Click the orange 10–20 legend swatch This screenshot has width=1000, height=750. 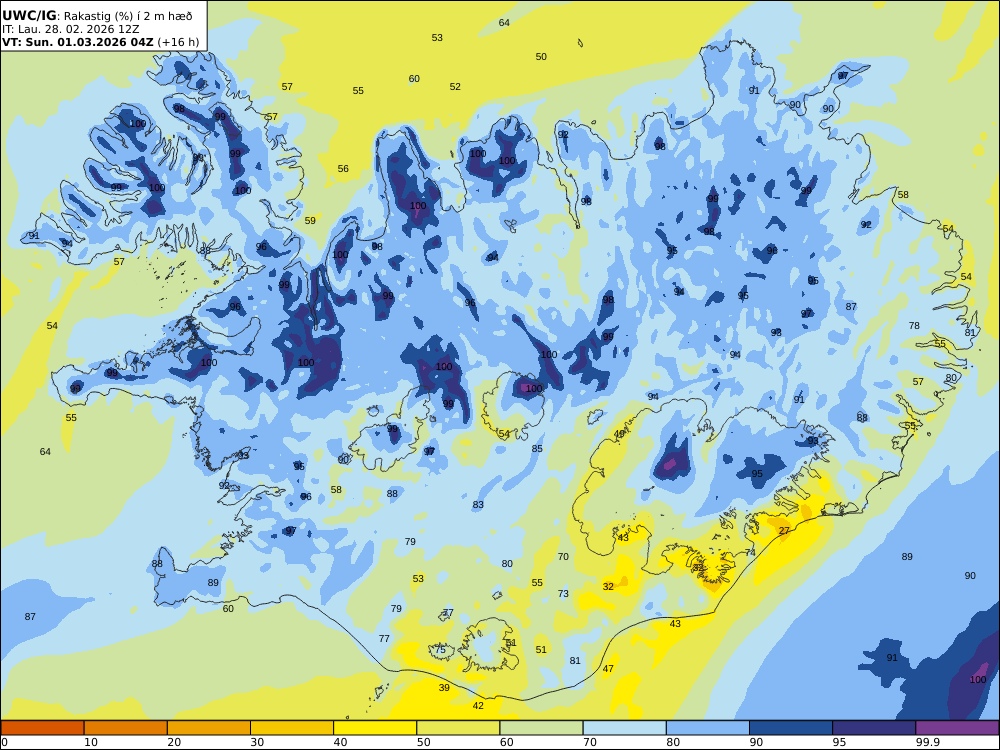point(126,728)
